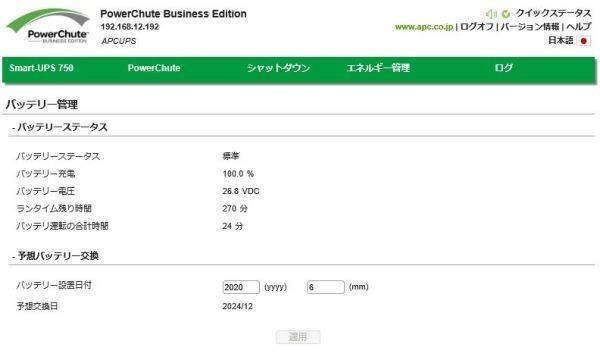The width and height of the screenshot is (600, 363).
Task: Click the バッテリー設置日付 label
Action: (54, 285)
